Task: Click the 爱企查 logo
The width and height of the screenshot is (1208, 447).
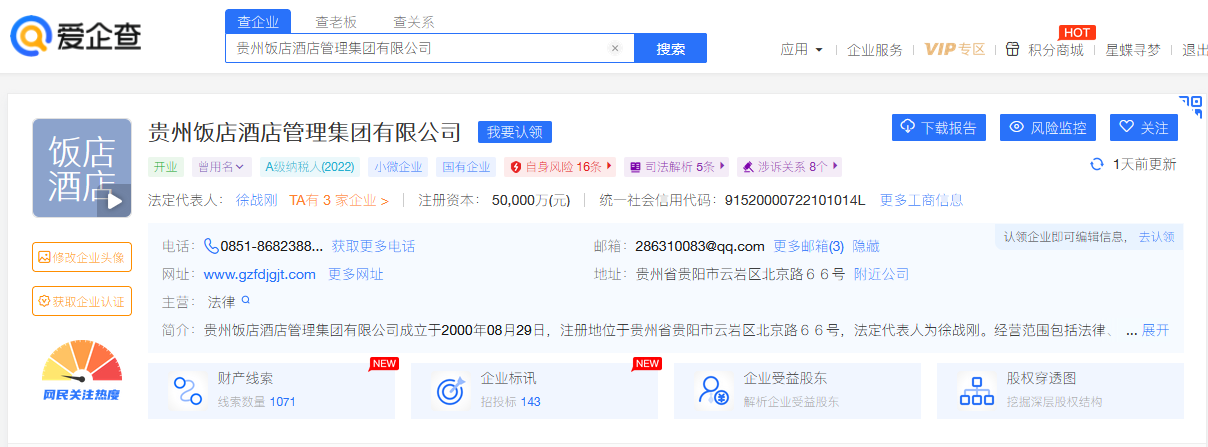Action: pyautogui.click(x=76, y=36)
